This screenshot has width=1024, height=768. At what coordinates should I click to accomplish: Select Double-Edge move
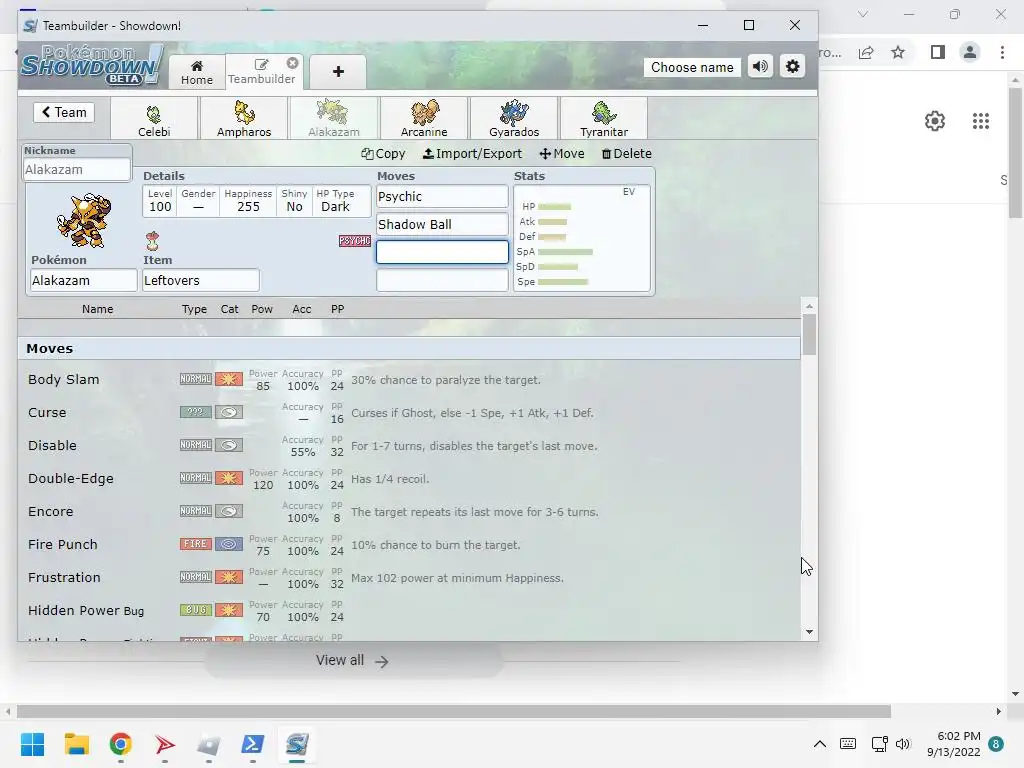[x=409, y=479]
